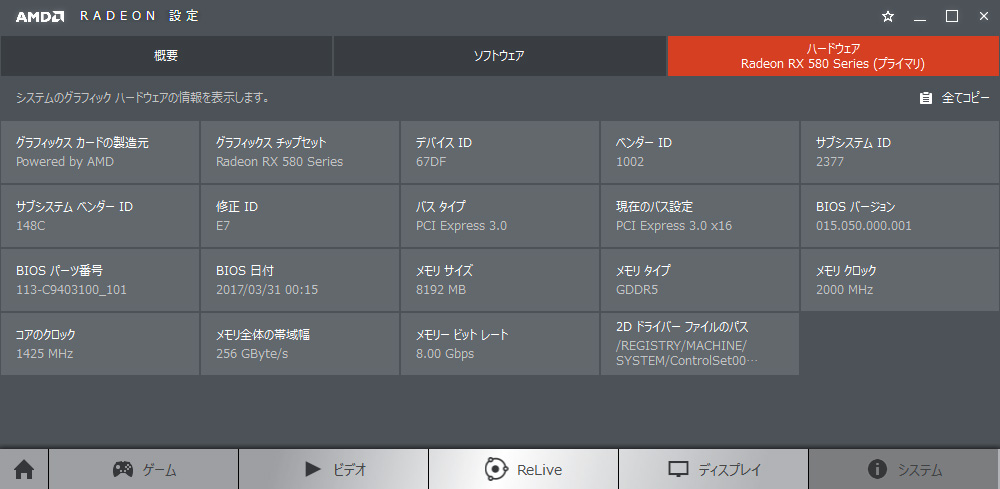Viewport: 1000px width, 489px height.
Task: Select the グラフィックス カードの製造元 tile
Action: [100, 152]
